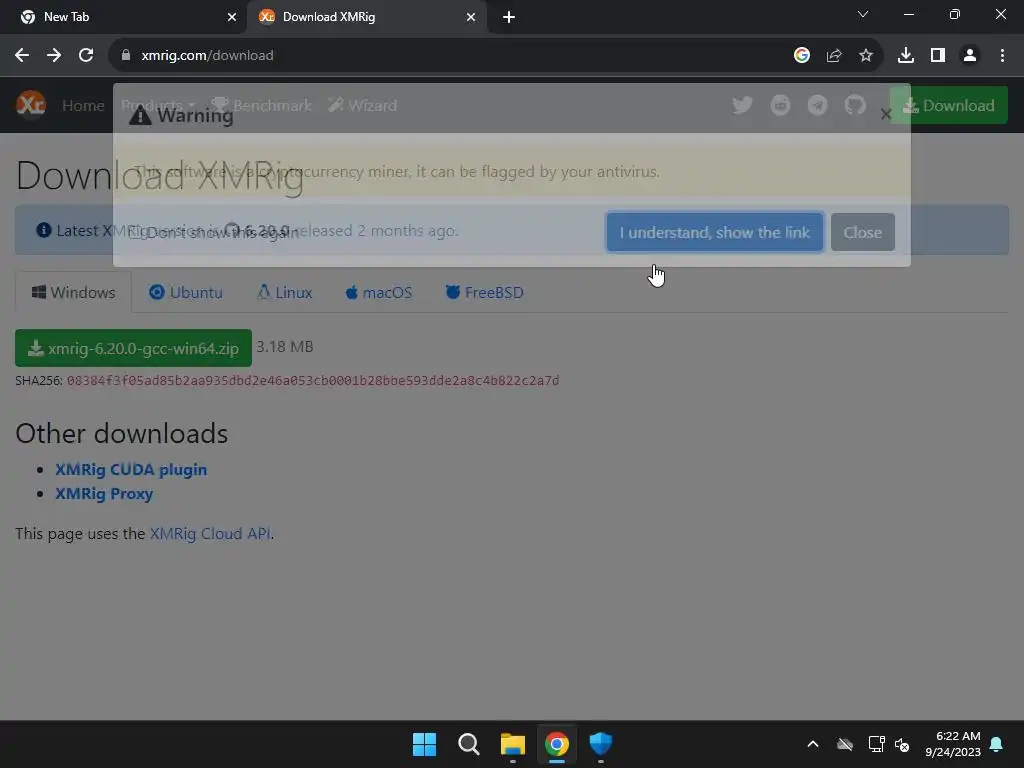Open the XMRig CUDA plugin link
Screen dimensions: 1024x768
tap(131, 470)
